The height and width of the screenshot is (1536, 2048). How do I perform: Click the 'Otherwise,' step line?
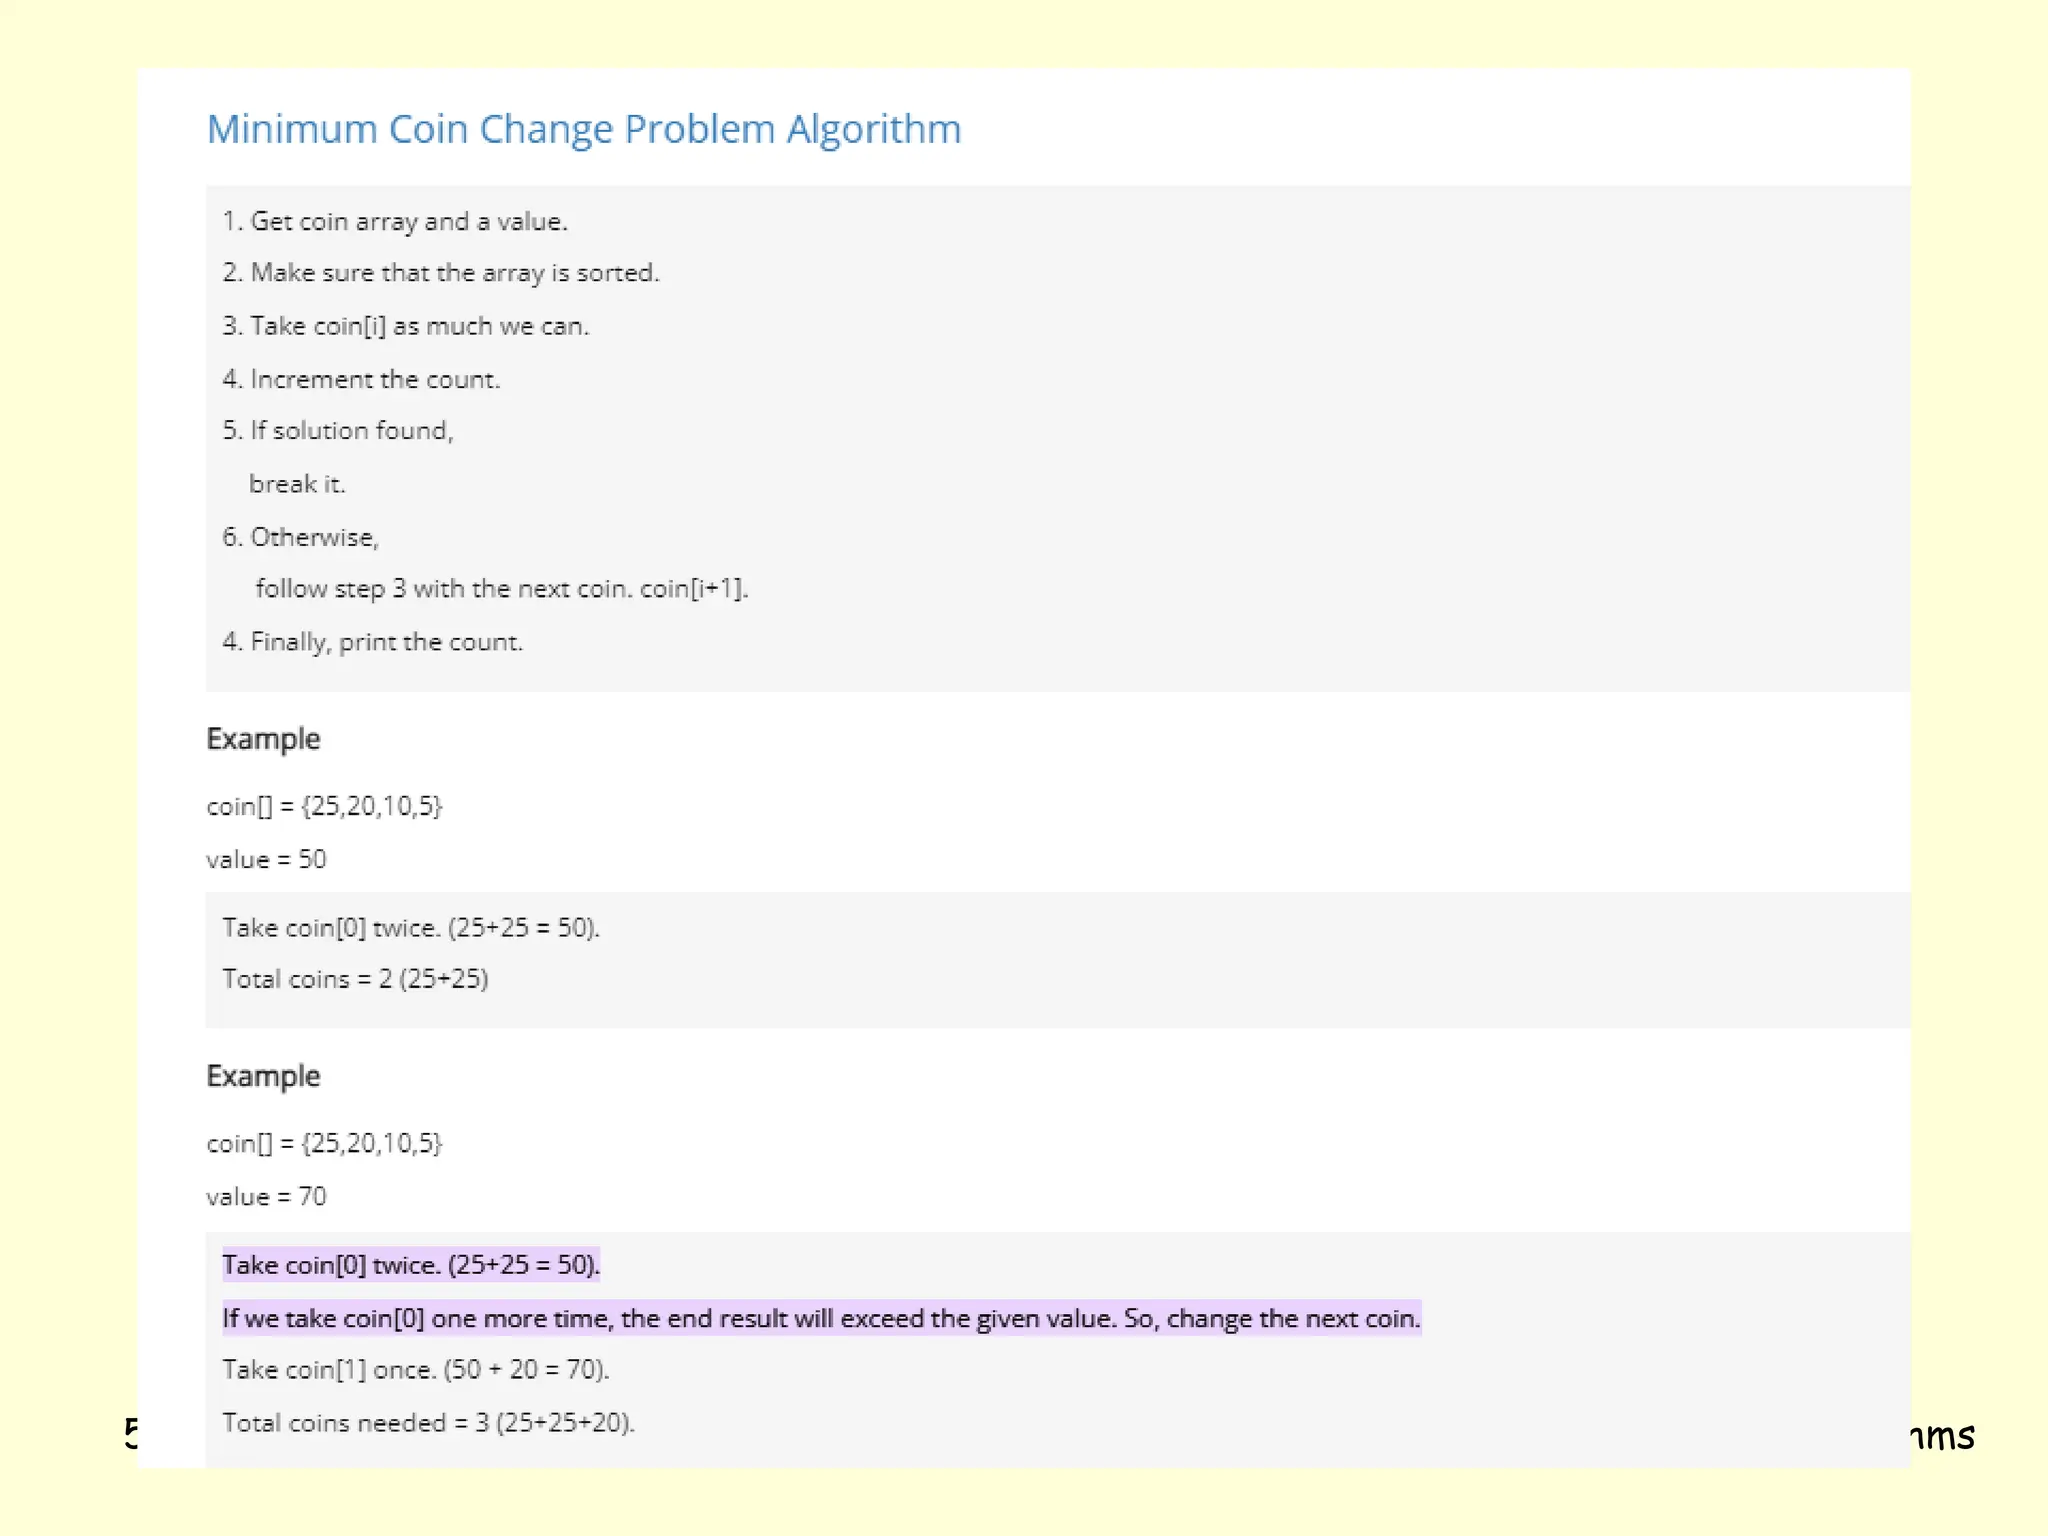[x=301, y=537]
